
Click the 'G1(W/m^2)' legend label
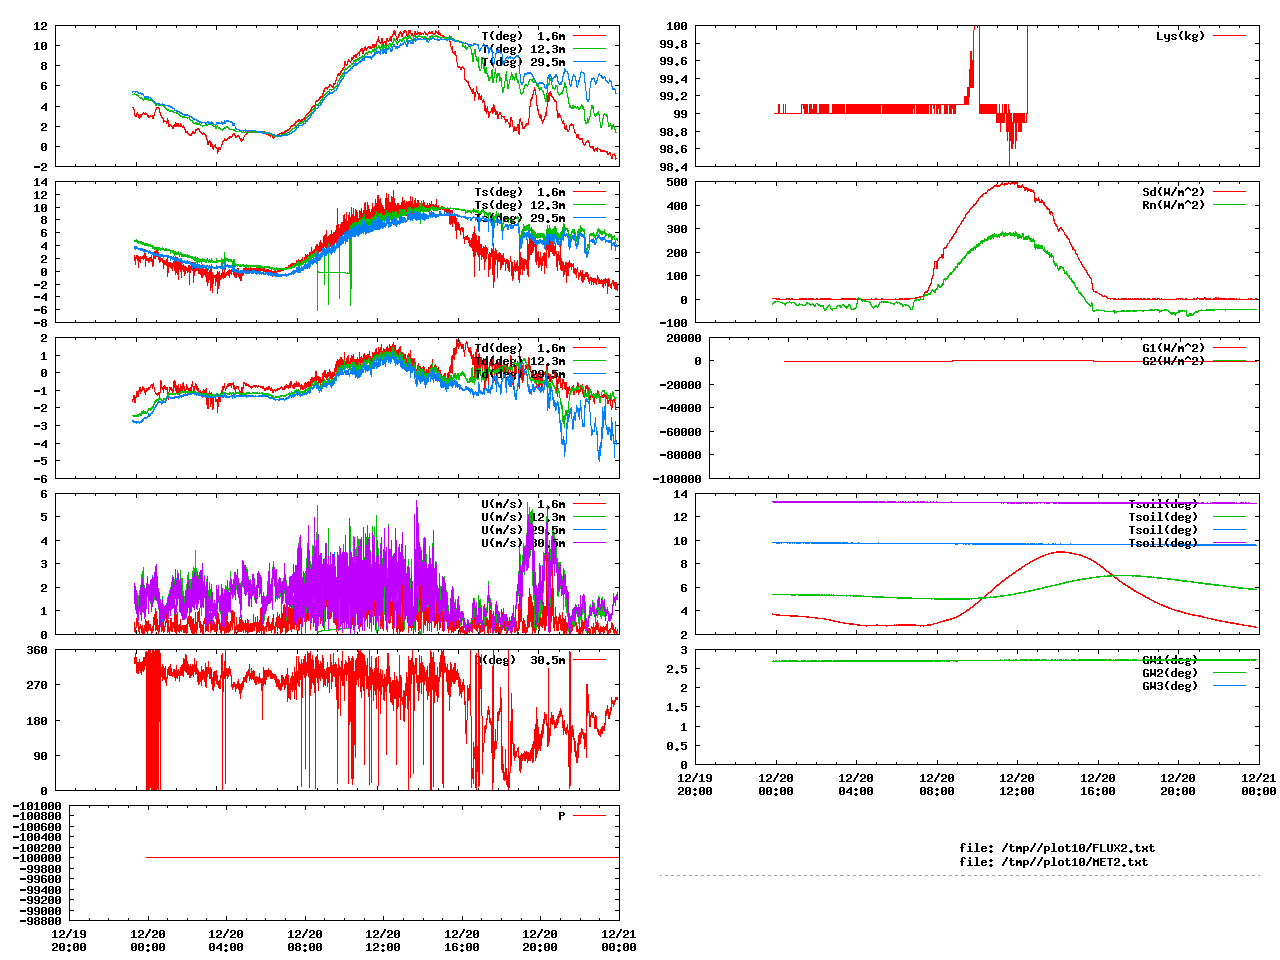pyautogui.click(x=1174, y=348)
